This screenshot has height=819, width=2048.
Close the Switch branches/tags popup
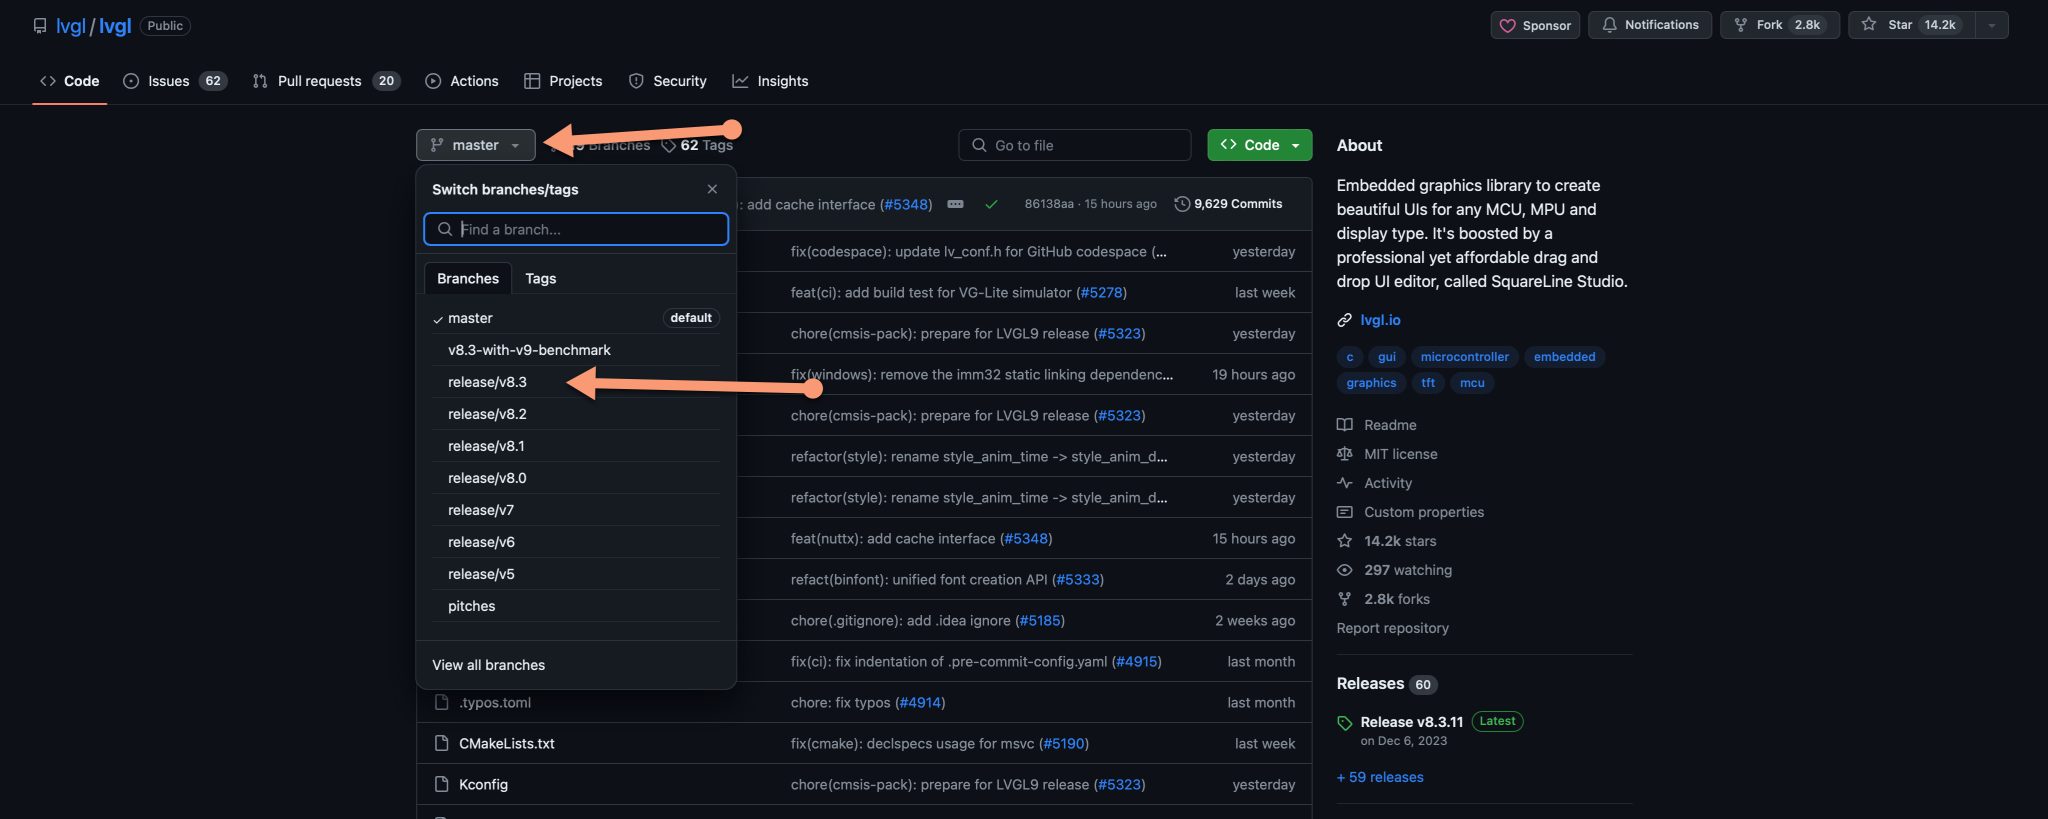pyautogui.click(x=712, y=189)
